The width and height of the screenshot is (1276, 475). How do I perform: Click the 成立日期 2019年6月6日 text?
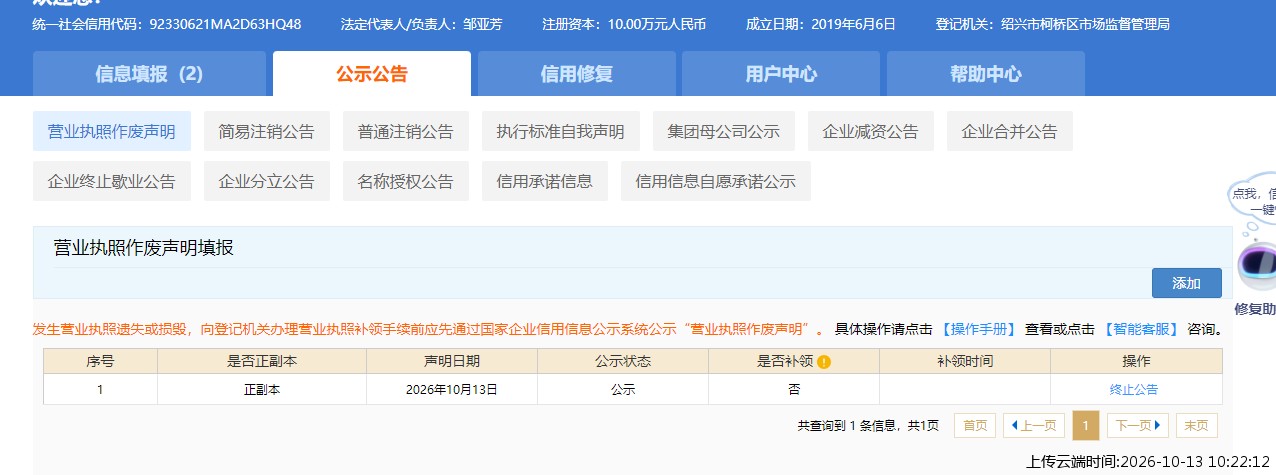coord(821,24)
